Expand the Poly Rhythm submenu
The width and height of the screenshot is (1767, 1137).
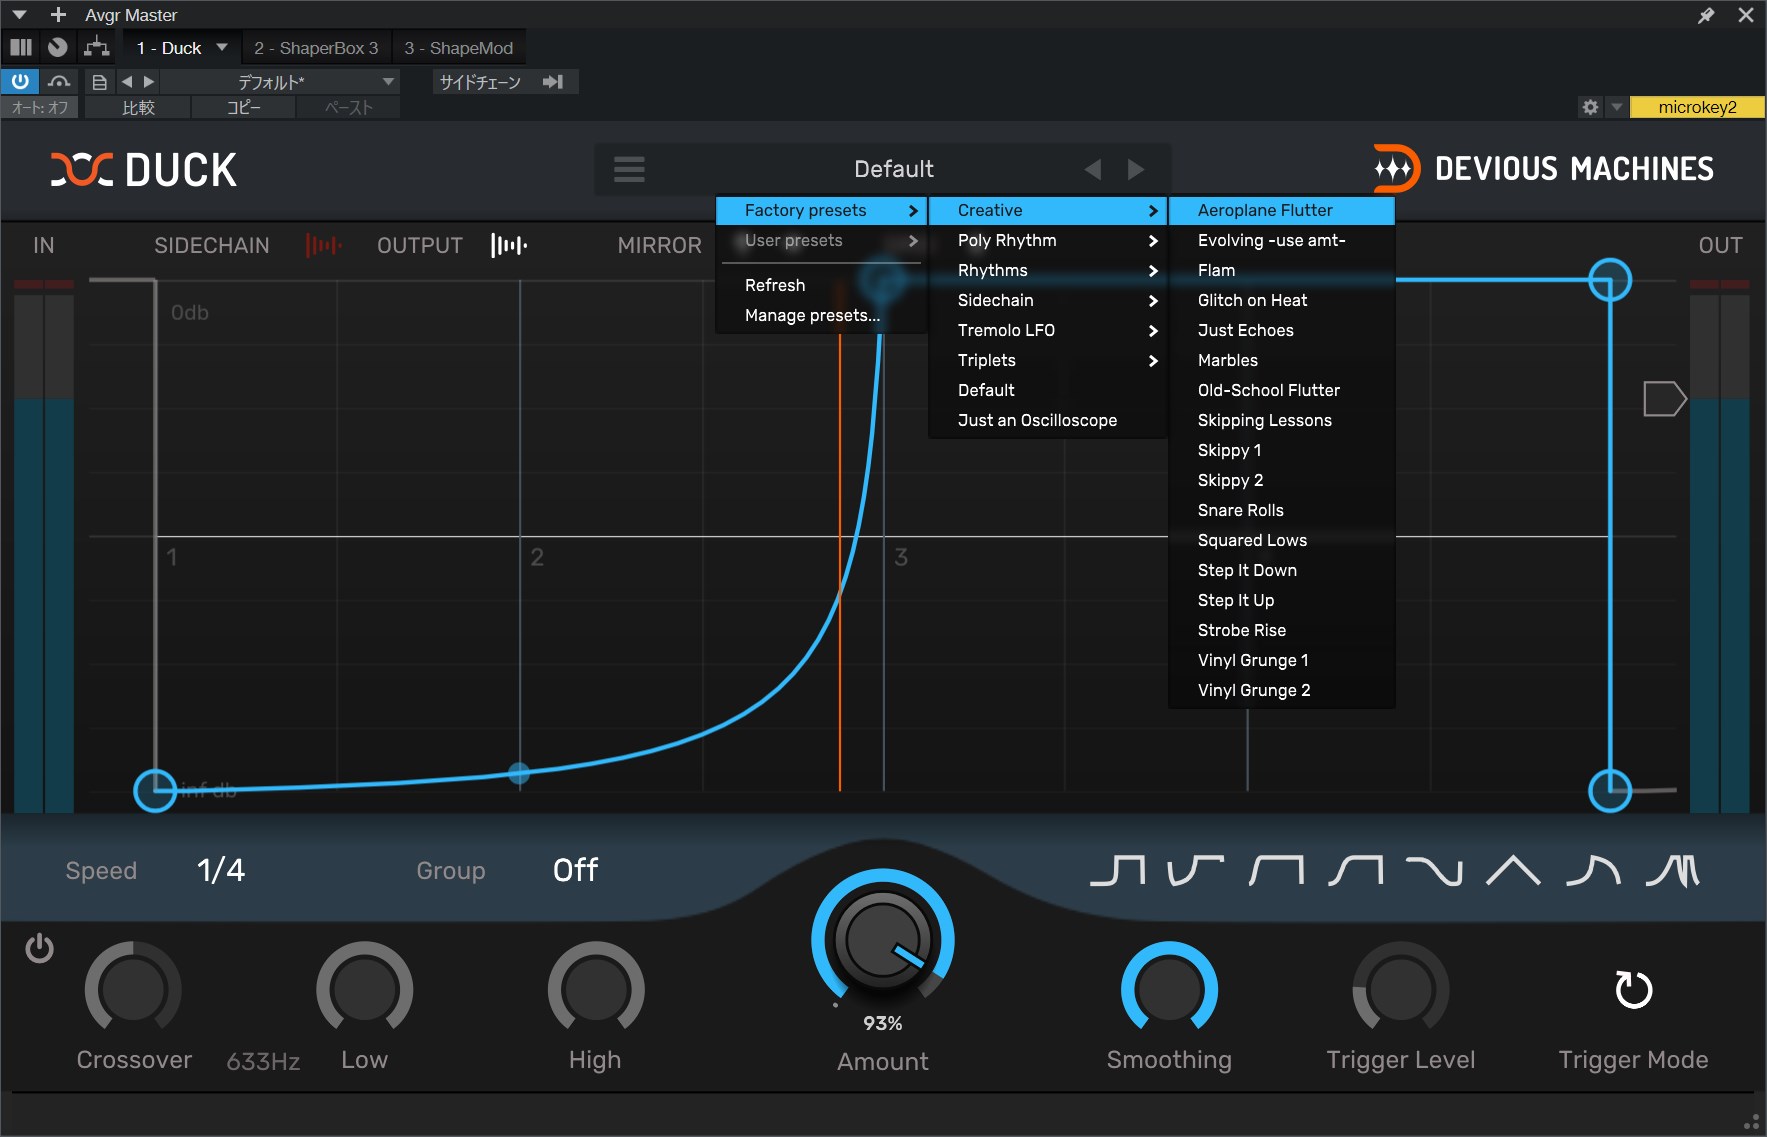1048,240
